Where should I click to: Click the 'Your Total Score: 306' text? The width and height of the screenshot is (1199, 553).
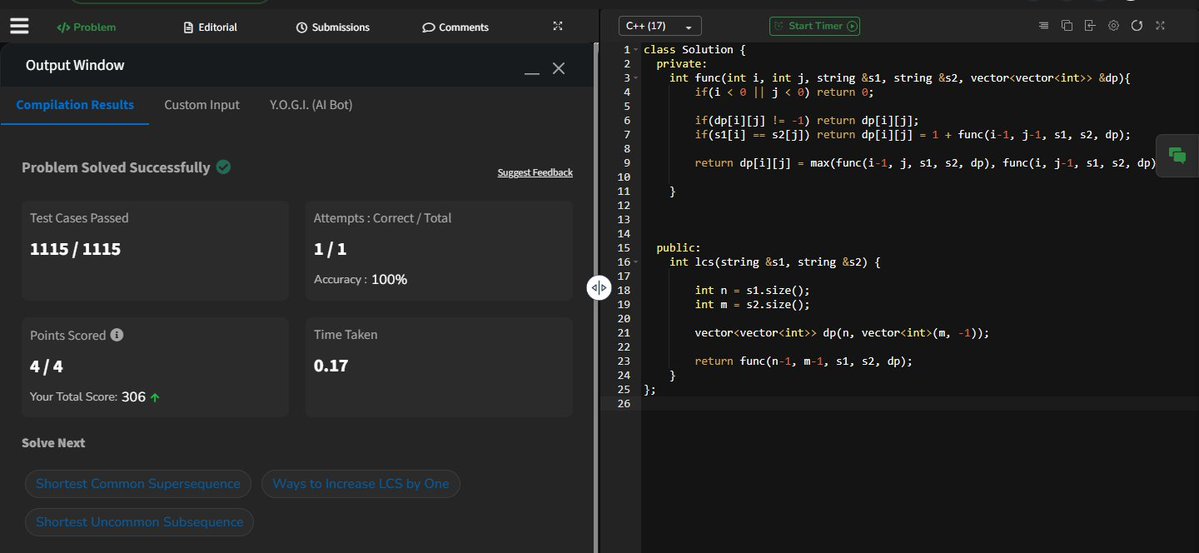[x=87, y=397]
